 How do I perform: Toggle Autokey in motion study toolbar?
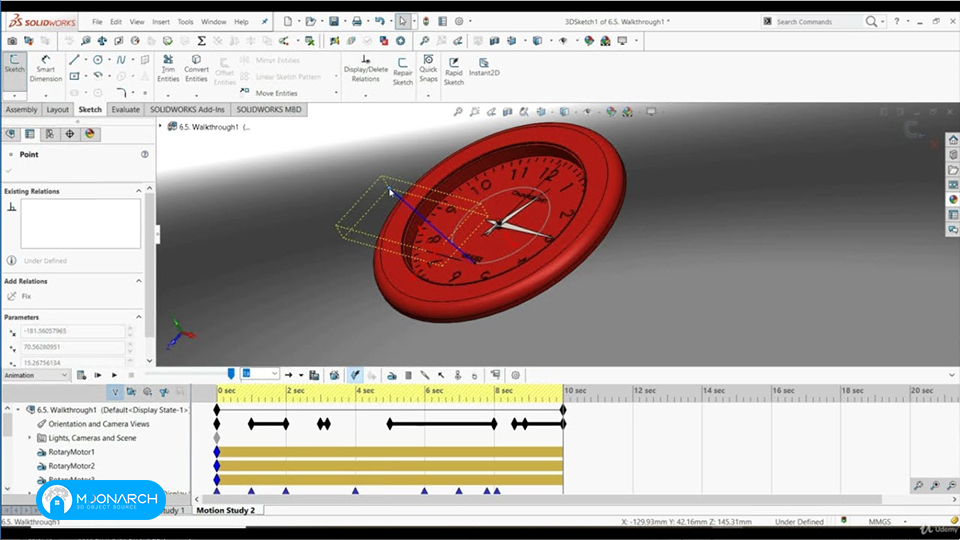click(355, 375)
